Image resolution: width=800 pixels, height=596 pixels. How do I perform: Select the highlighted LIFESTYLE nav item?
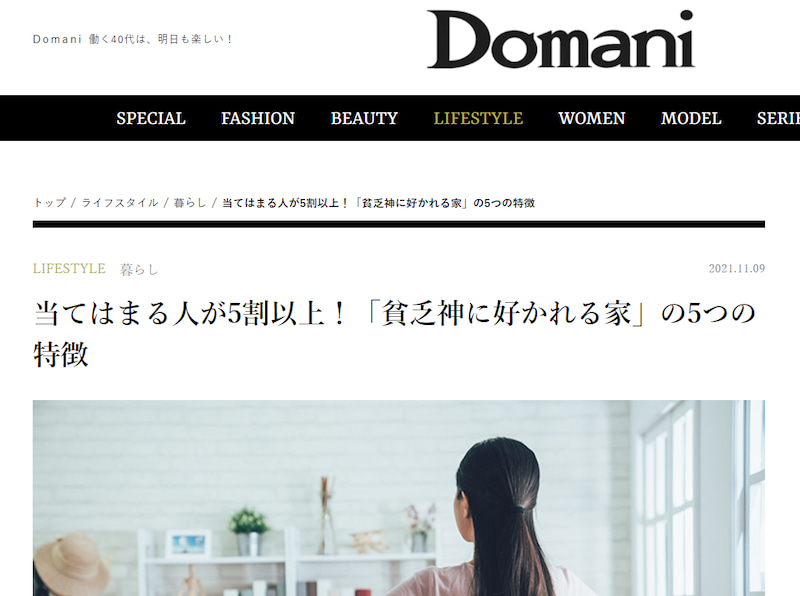coord(478,118)
